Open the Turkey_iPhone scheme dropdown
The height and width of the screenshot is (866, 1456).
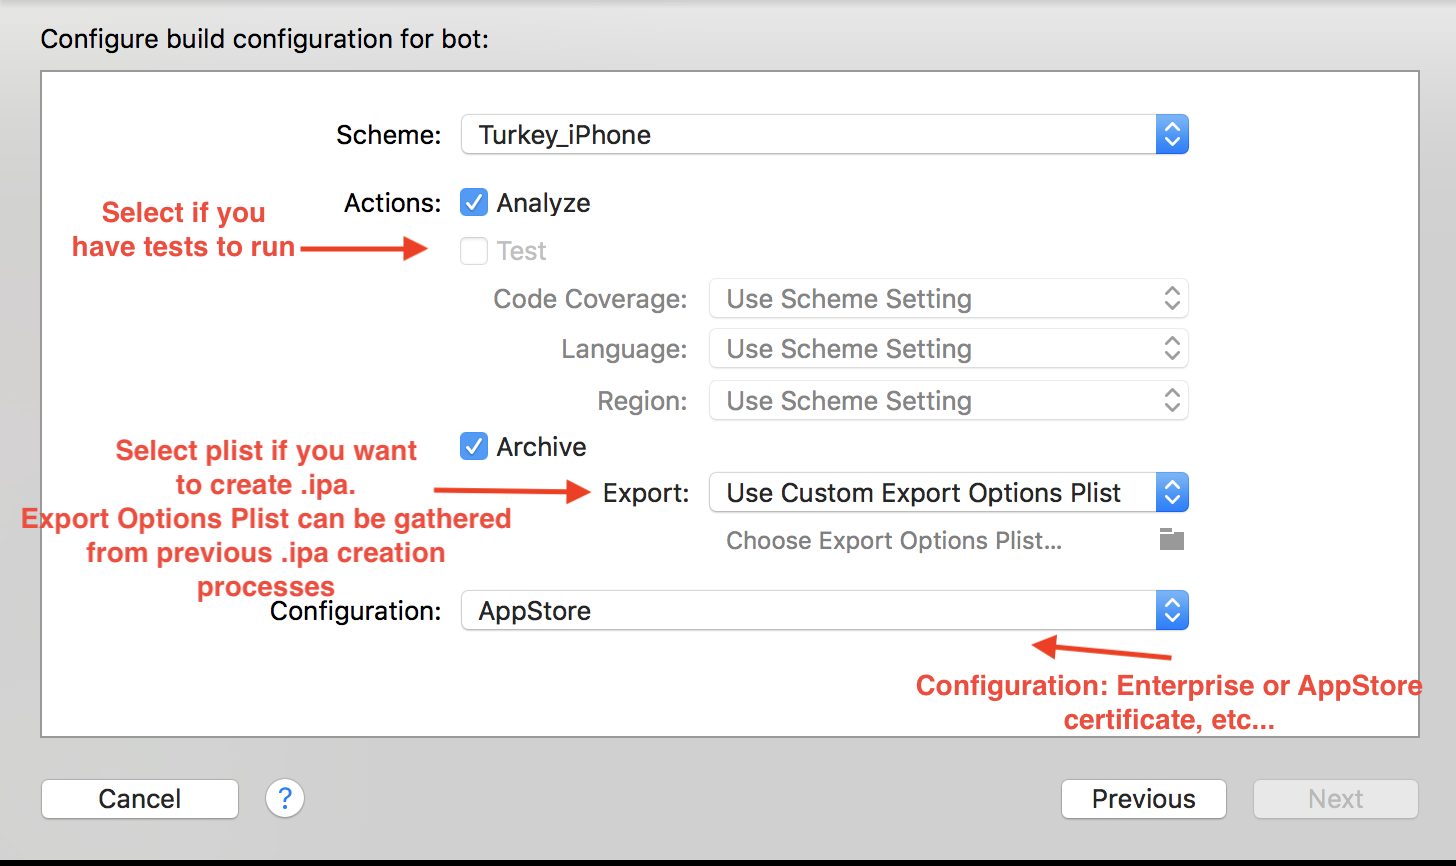tap(808, 135)
